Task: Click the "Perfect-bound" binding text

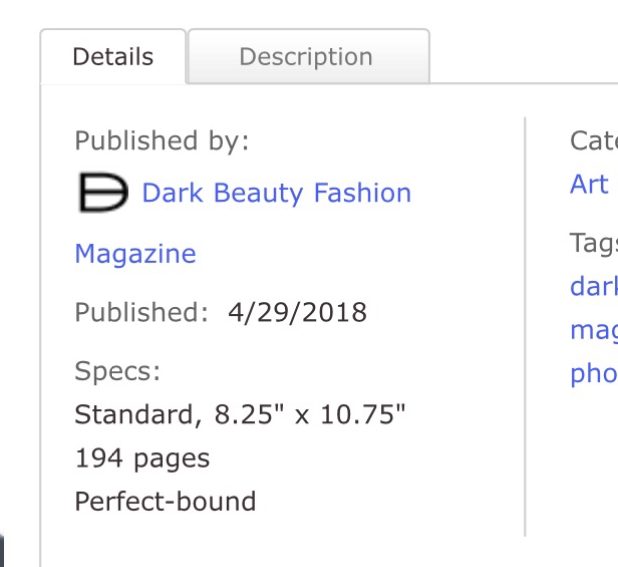Action: tap(165, 501)
